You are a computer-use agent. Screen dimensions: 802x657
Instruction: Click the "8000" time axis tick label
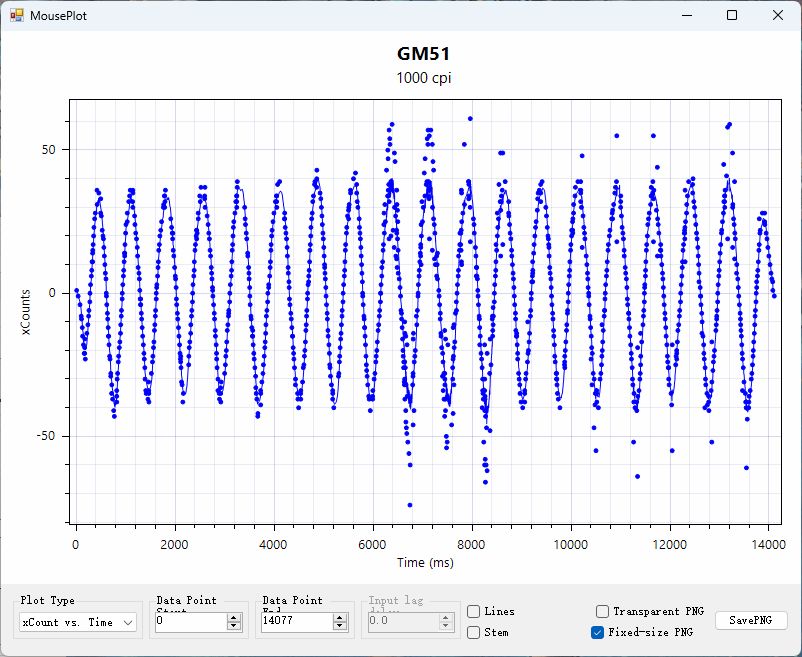coord(471,545)
